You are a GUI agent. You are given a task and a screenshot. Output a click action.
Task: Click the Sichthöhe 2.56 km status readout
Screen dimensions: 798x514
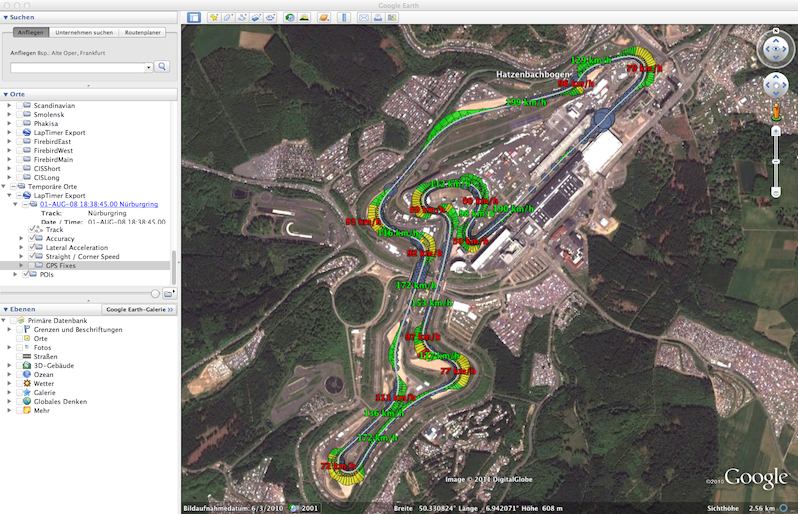click(x=740, y=508)
